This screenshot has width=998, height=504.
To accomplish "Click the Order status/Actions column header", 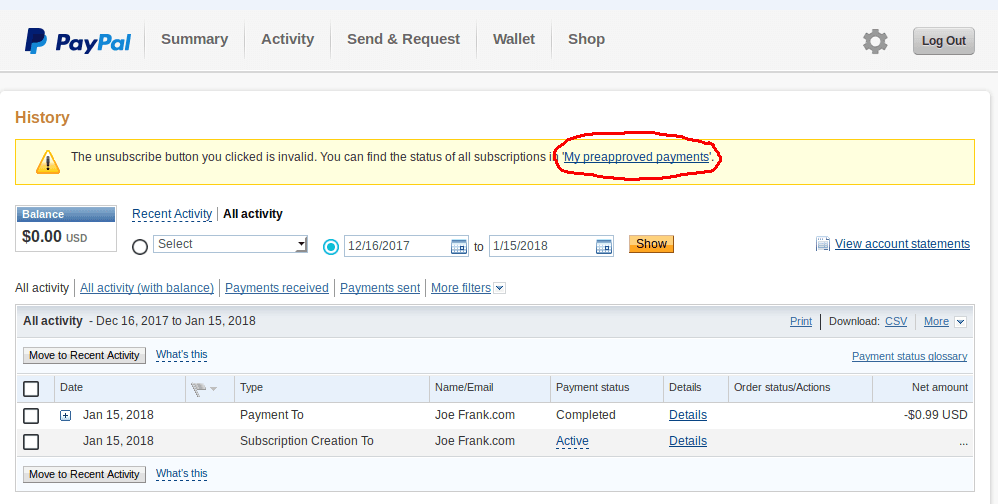I will tap(782, 388).
